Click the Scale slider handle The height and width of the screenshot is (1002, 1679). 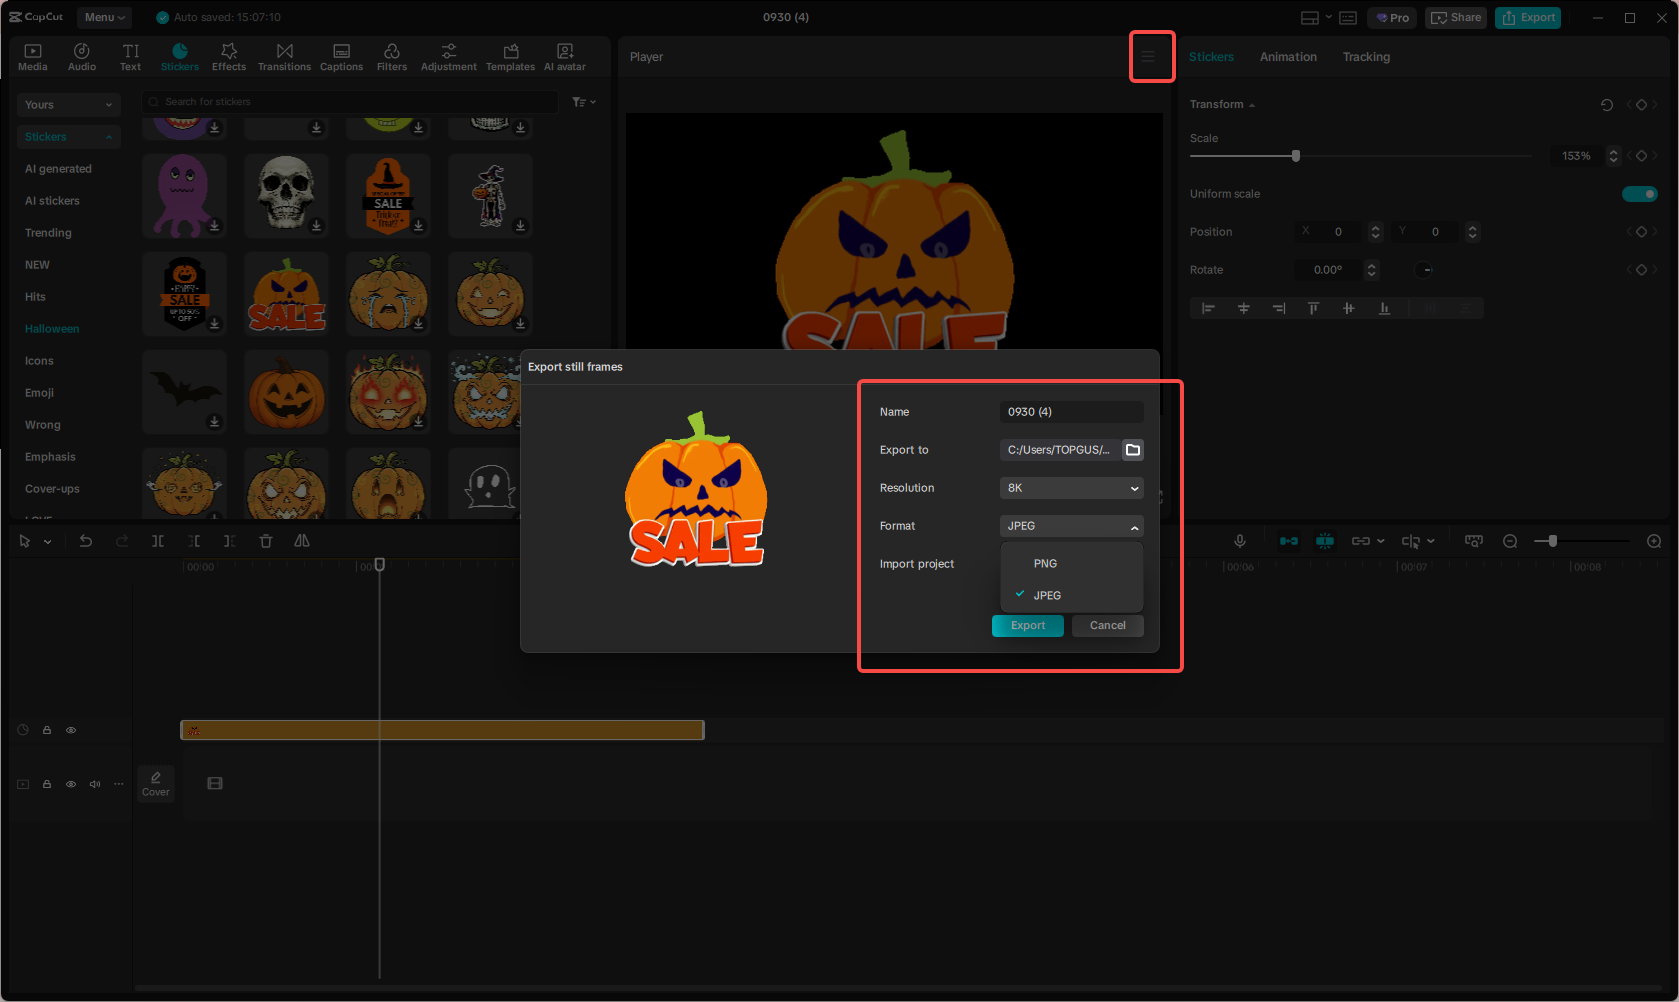coord(1296,156)
